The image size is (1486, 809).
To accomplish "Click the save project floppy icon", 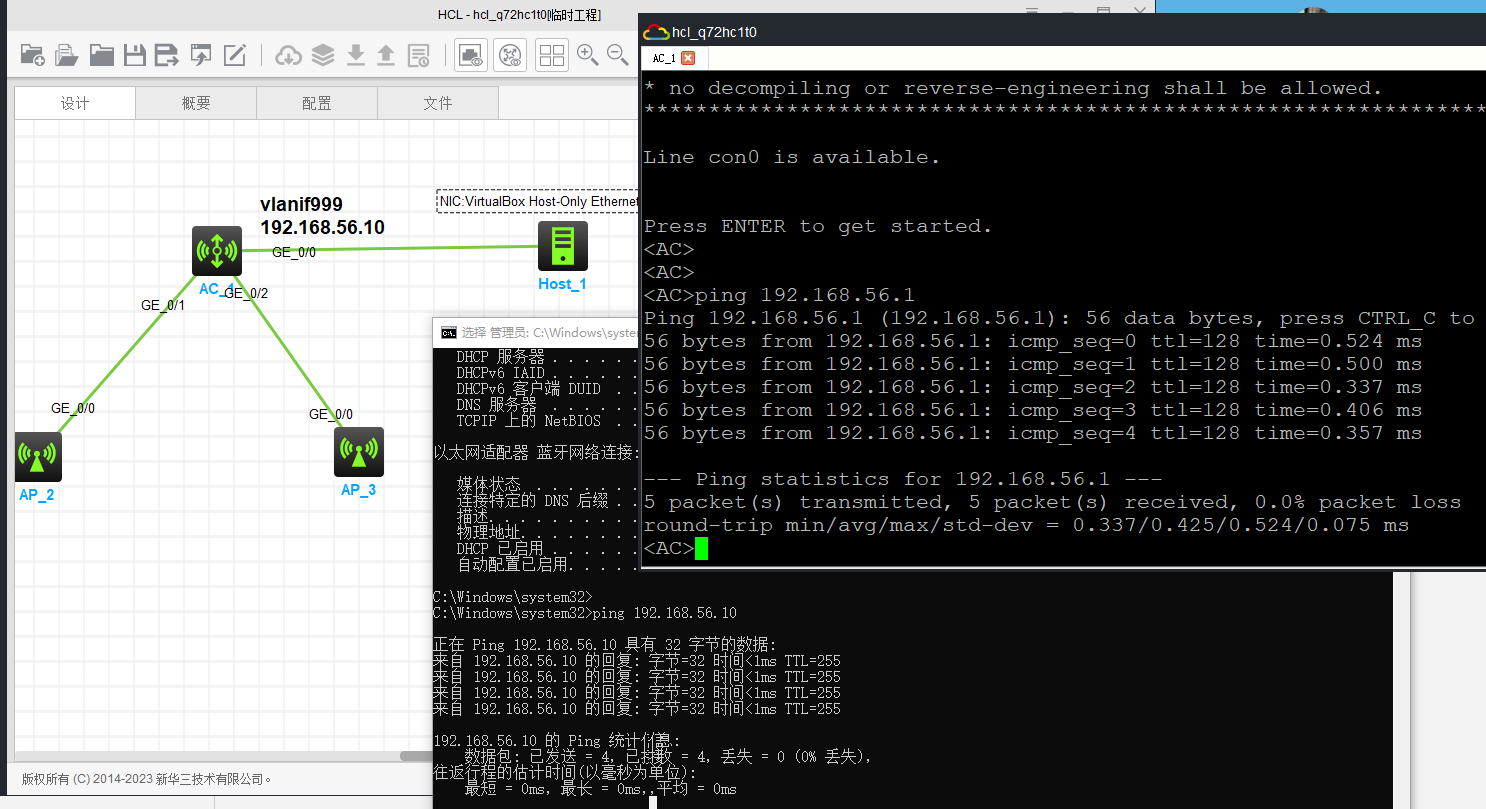I will [x=134, y=55].
